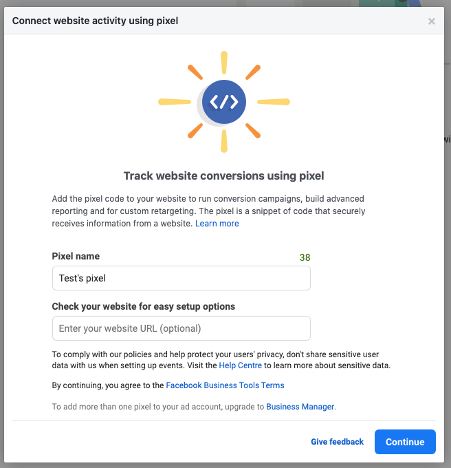Click the blue pixel code icon

click(x=224, y=102)
